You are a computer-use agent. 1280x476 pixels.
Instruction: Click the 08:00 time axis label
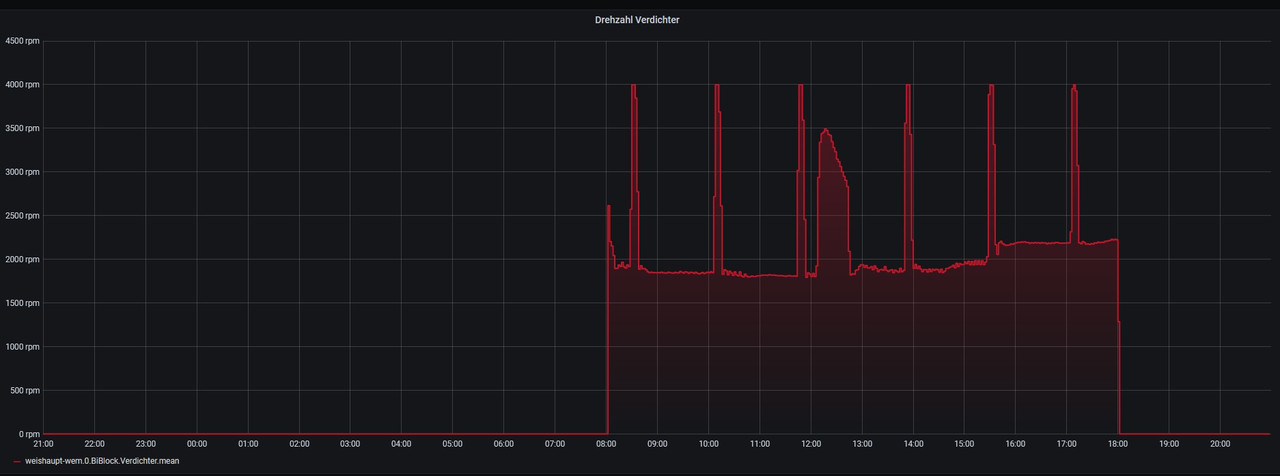[x=606, y=443]
